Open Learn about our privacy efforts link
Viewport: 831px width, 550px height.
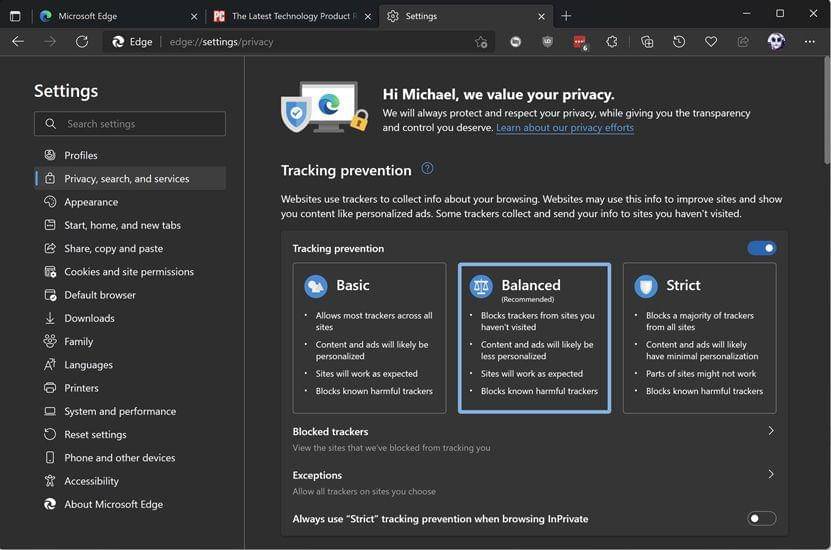(565, 128)
